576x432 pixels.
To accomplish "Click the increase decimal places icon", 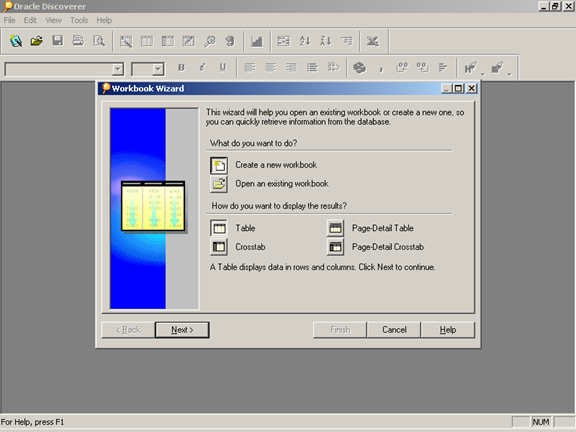I will tap(402, 68).
